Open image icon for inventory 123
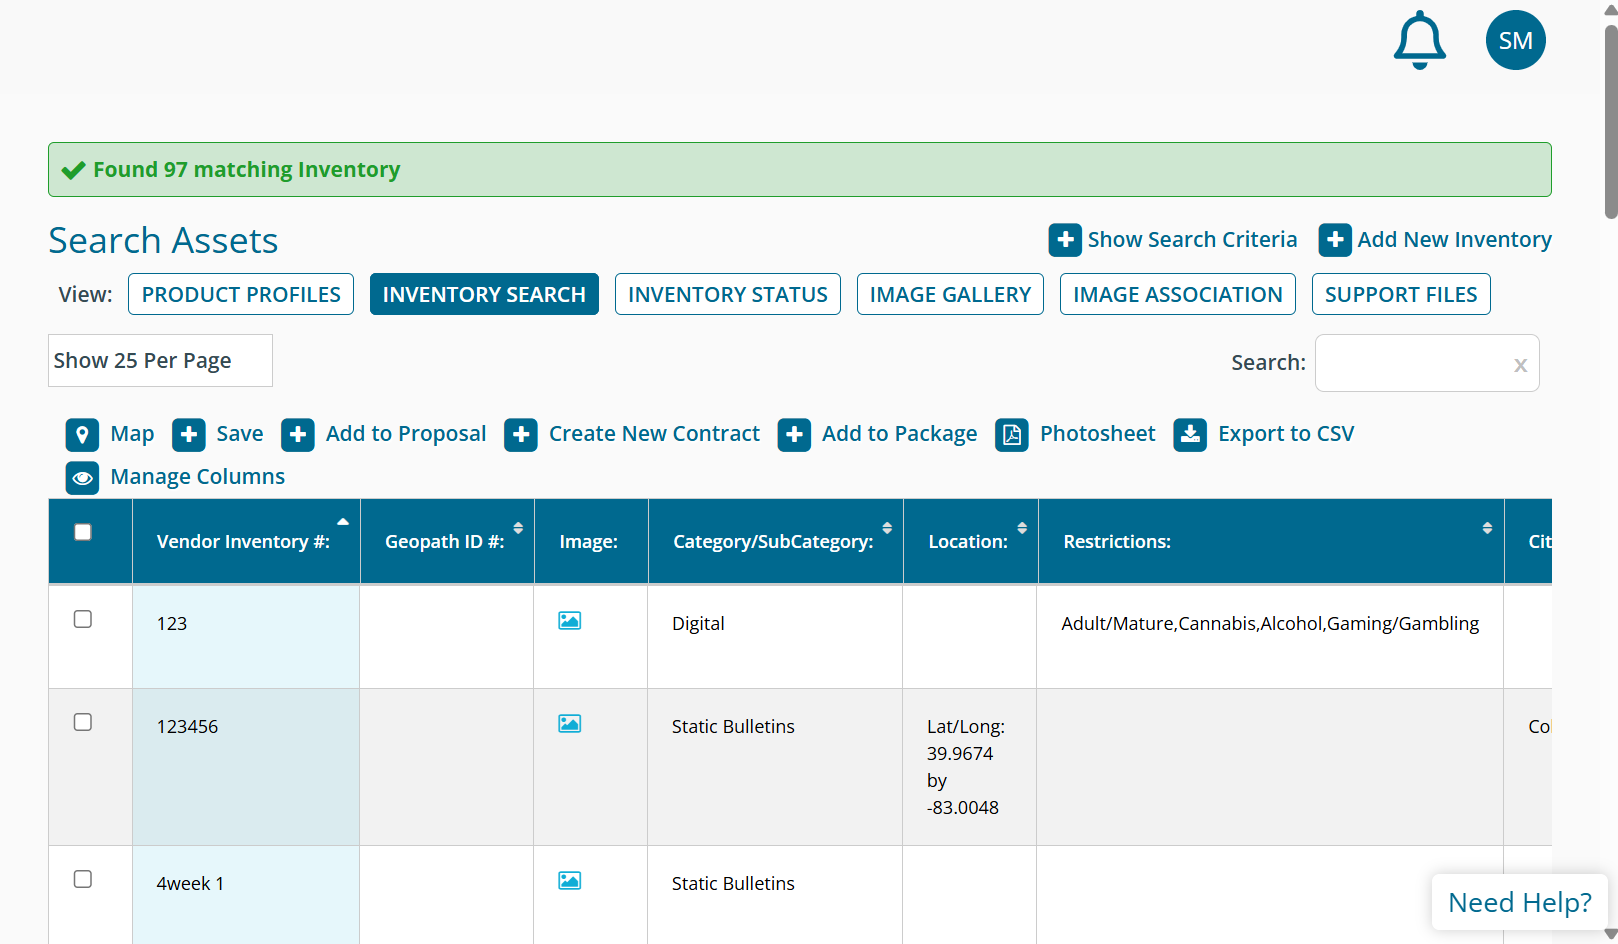The image size is (1618, 944). 569,621
